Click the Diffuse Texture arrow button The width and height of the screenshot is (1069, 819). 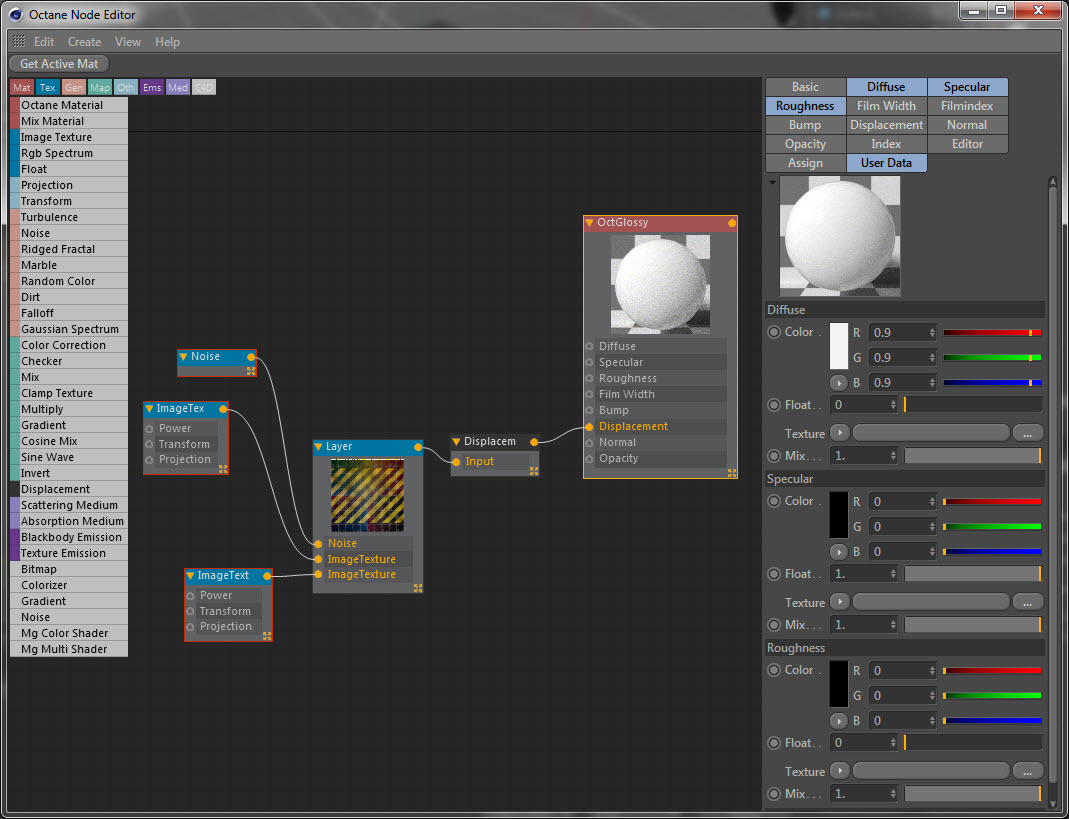click(x=840, y=433)
